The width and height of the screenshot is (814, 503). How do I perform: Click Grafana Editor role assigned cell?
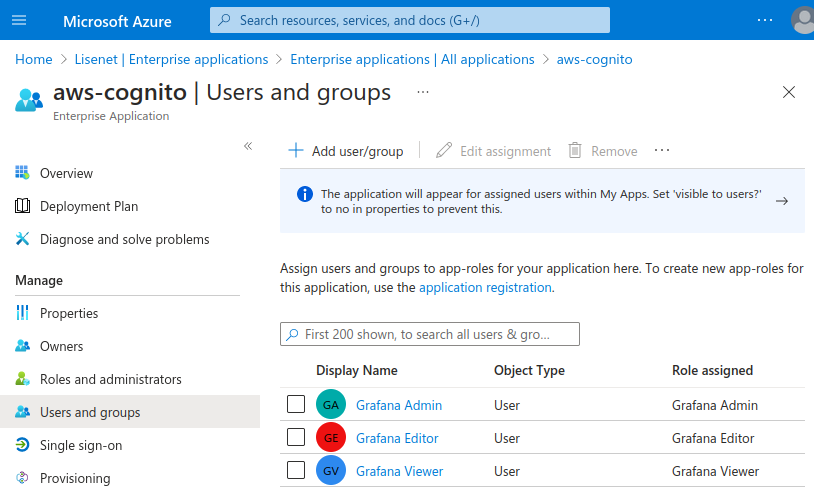point(713,439)
